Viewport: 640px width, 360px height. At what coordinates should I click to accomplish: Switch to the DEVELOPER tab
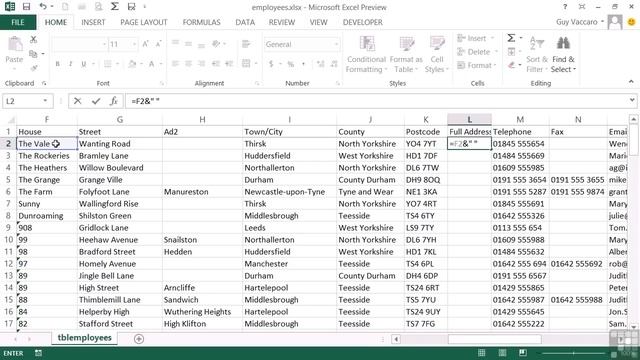click(x=362, y=22)
